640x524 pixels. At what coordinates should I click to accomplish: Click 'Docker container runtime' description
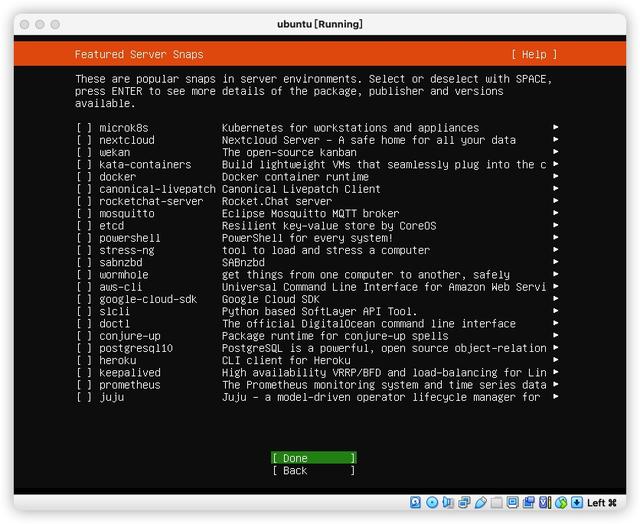pyautogui.click(x=295, y=177)
